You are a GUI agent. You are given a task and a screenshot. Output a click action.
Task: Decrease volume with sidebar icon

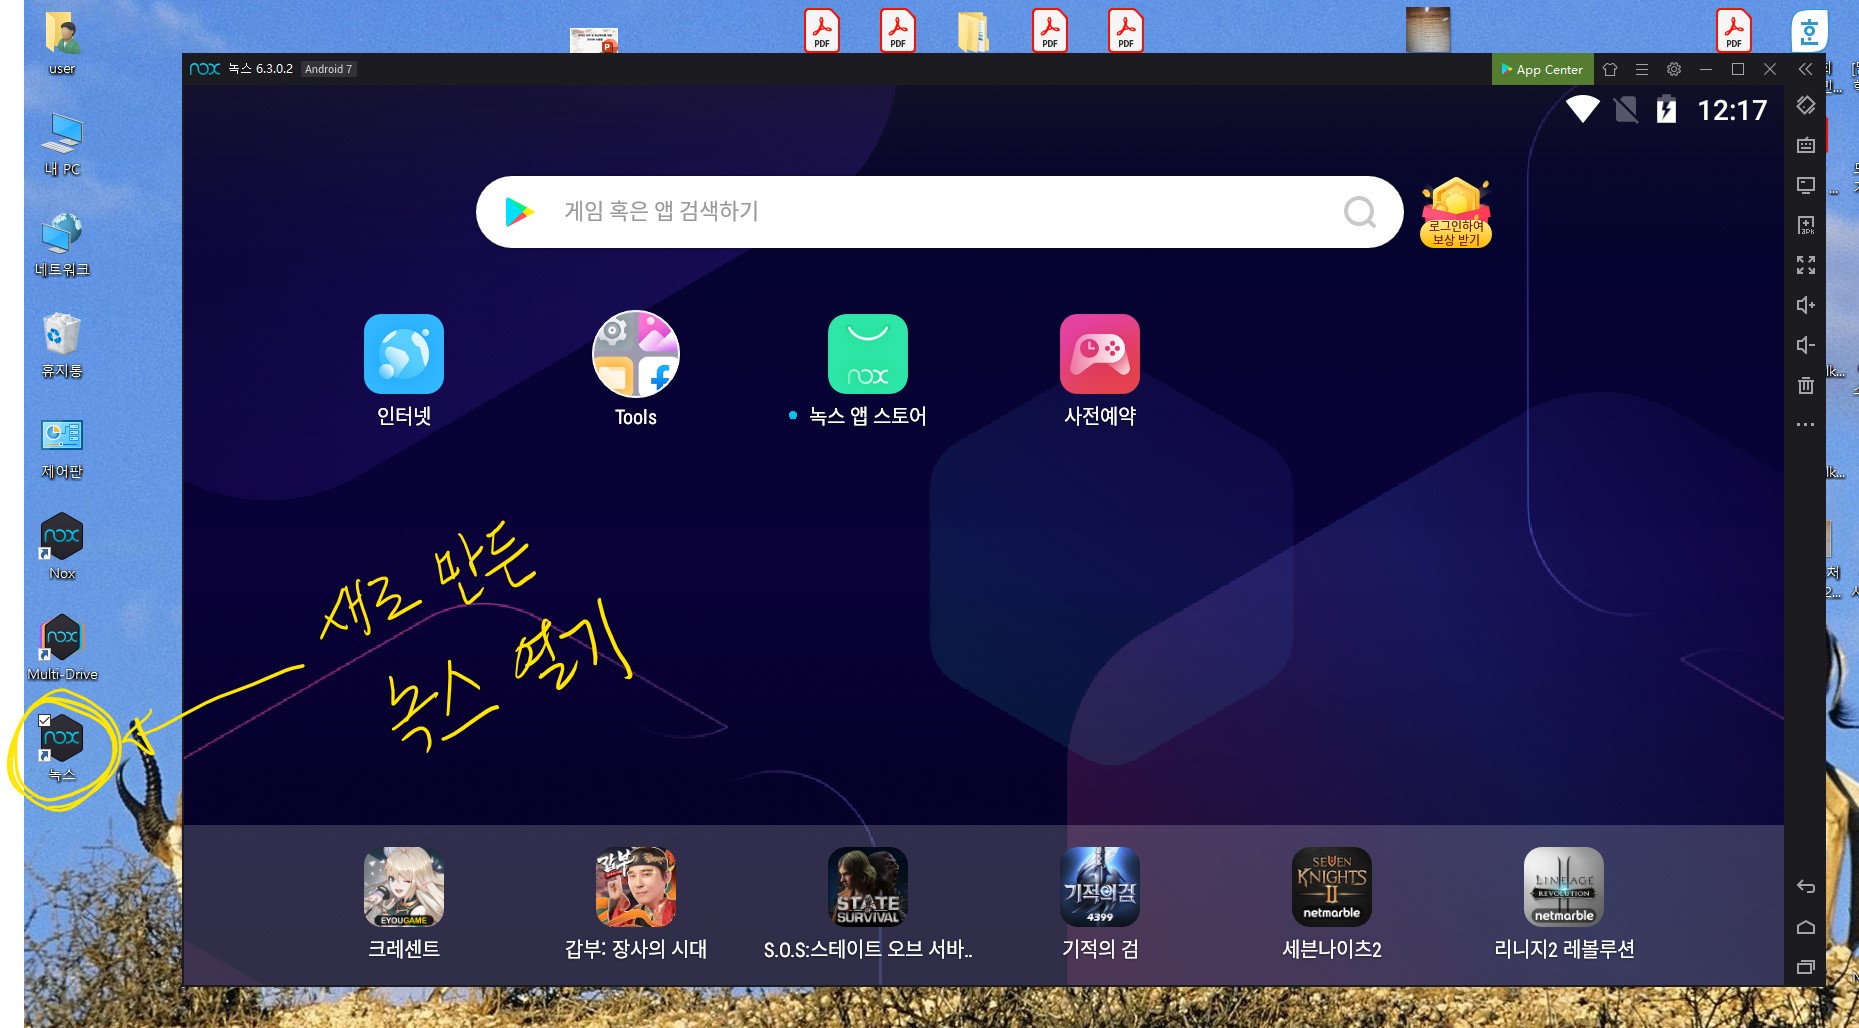[x=1806, y=345]
